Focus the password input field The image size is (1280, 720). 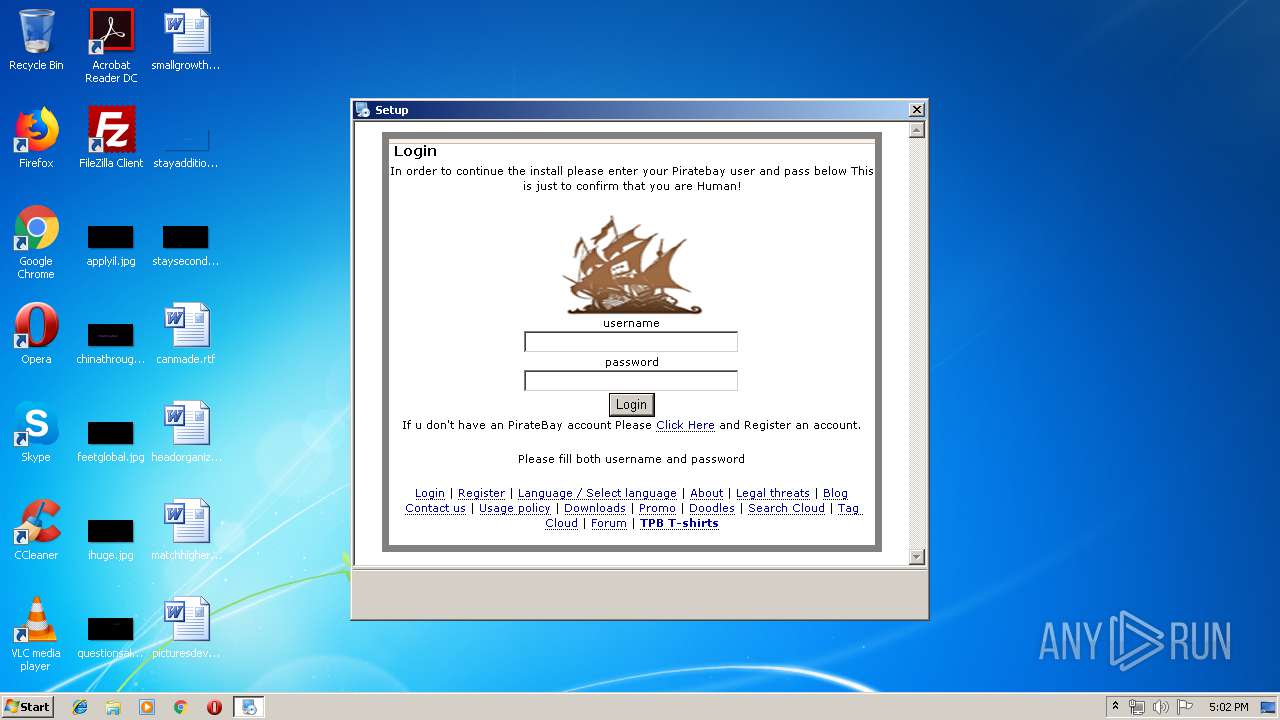click(x=631, y=381)
